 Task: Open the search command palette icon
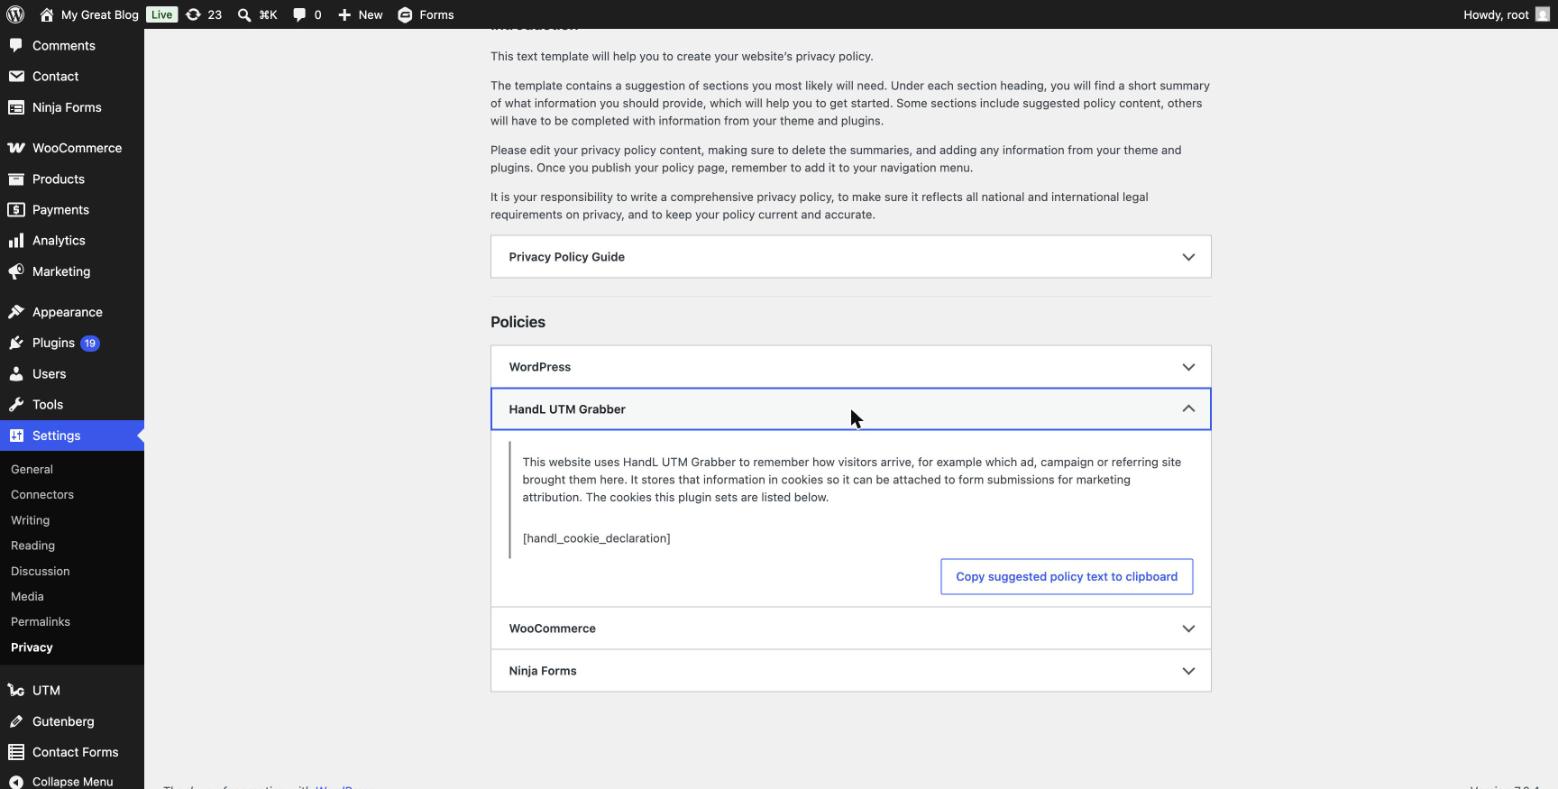[x=244, y=14]
